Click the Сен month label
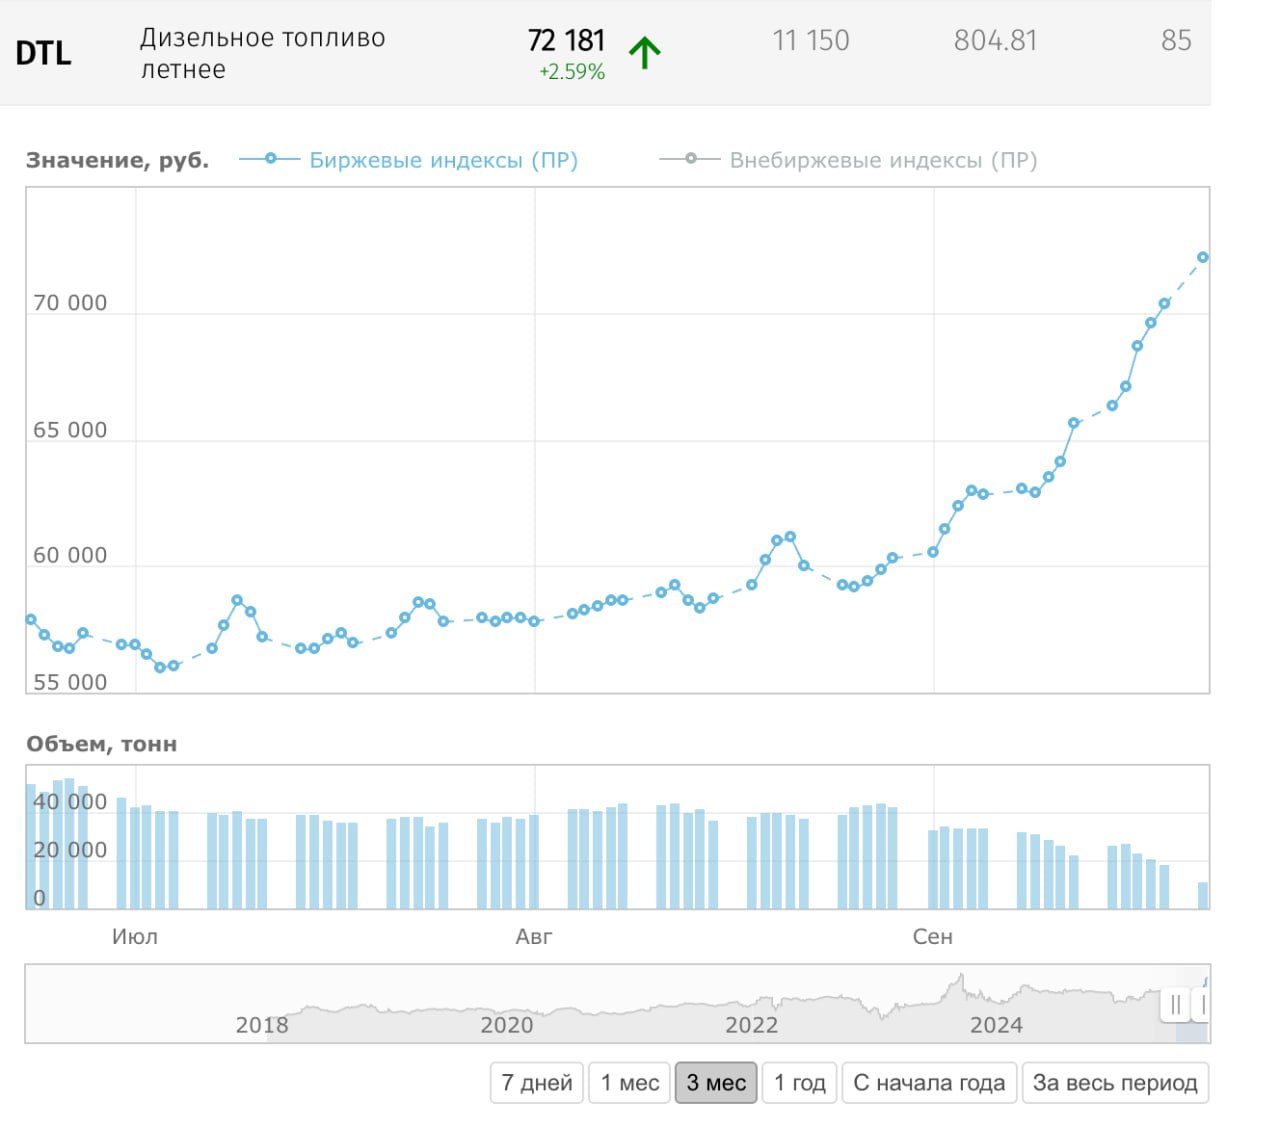Image resolution: width=1280 pixels, height=1127 pixels. pyautogui.click(x=933, y=937)
